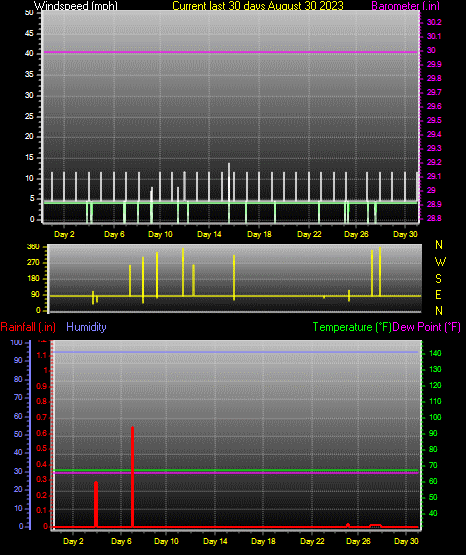Viewport: 466px width, 555px height.
Task: Click the red "Rainfall (.in)" legend label
Action: click(x=28, y=327)
